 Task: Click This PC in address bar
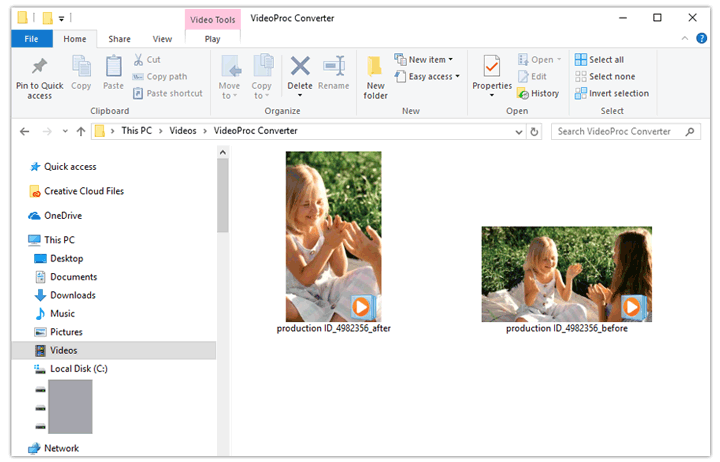(x=136, y=131)
